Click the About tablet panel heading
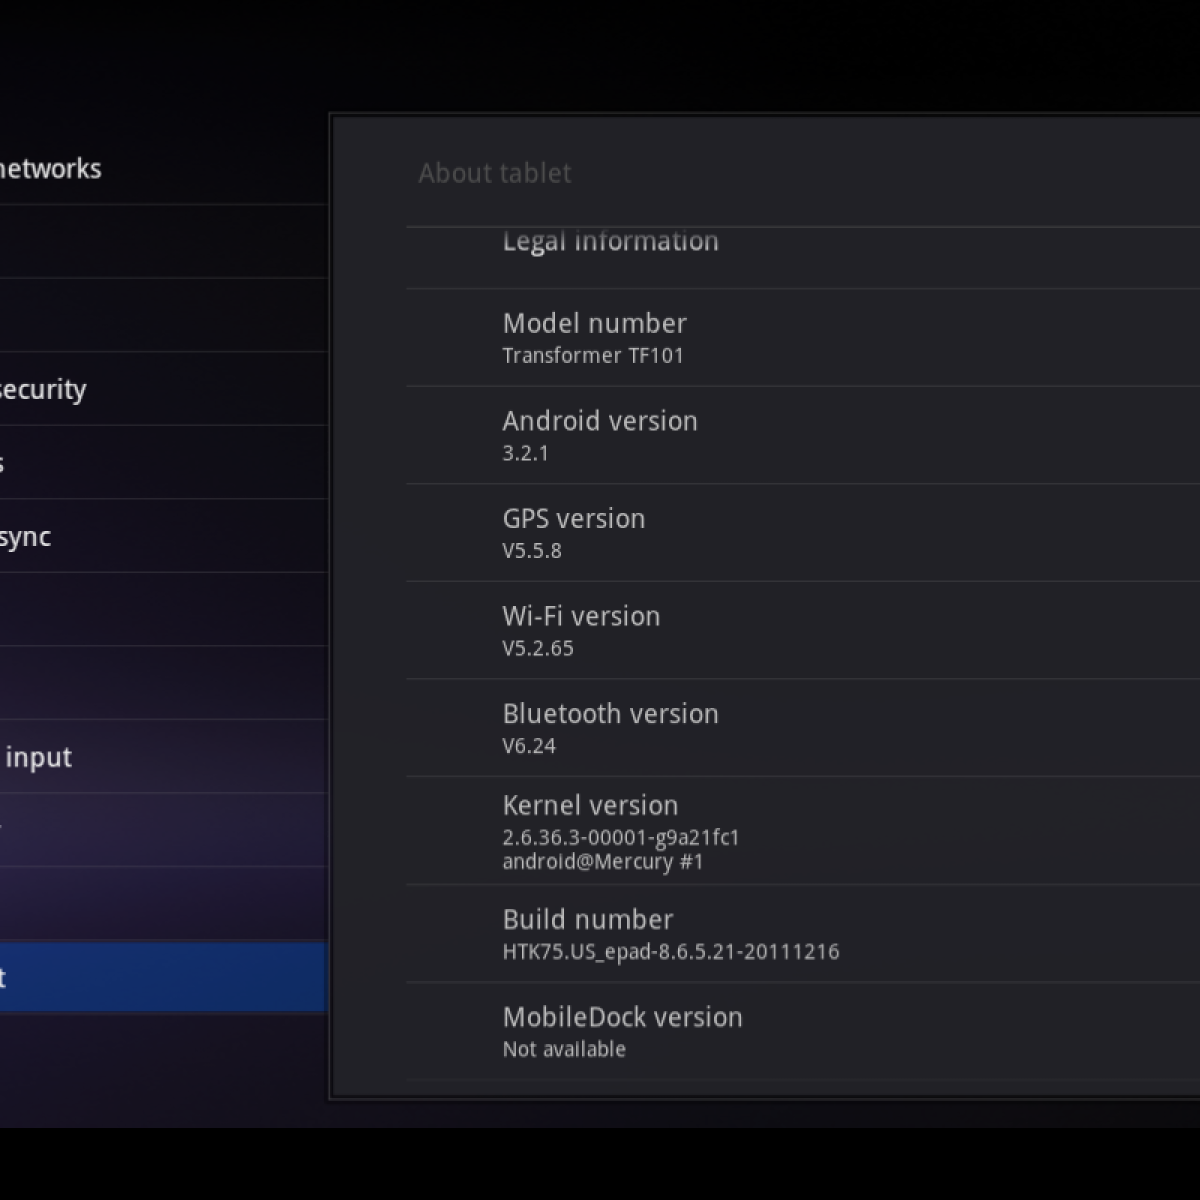Image resolution: width=1200 pixels, height=1200 pixels. tap(495, 173)
